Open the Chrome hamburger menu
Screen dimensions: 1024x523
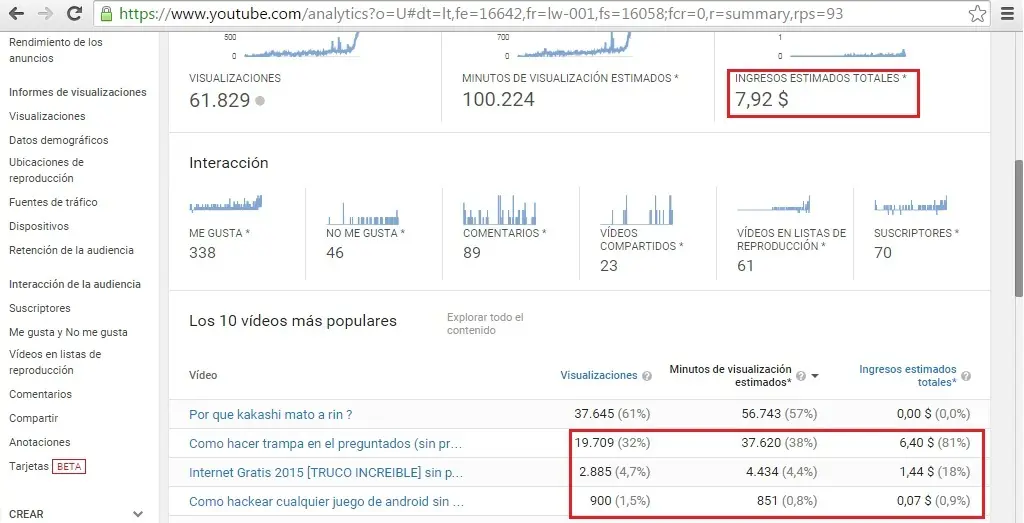pos(1008,14)
